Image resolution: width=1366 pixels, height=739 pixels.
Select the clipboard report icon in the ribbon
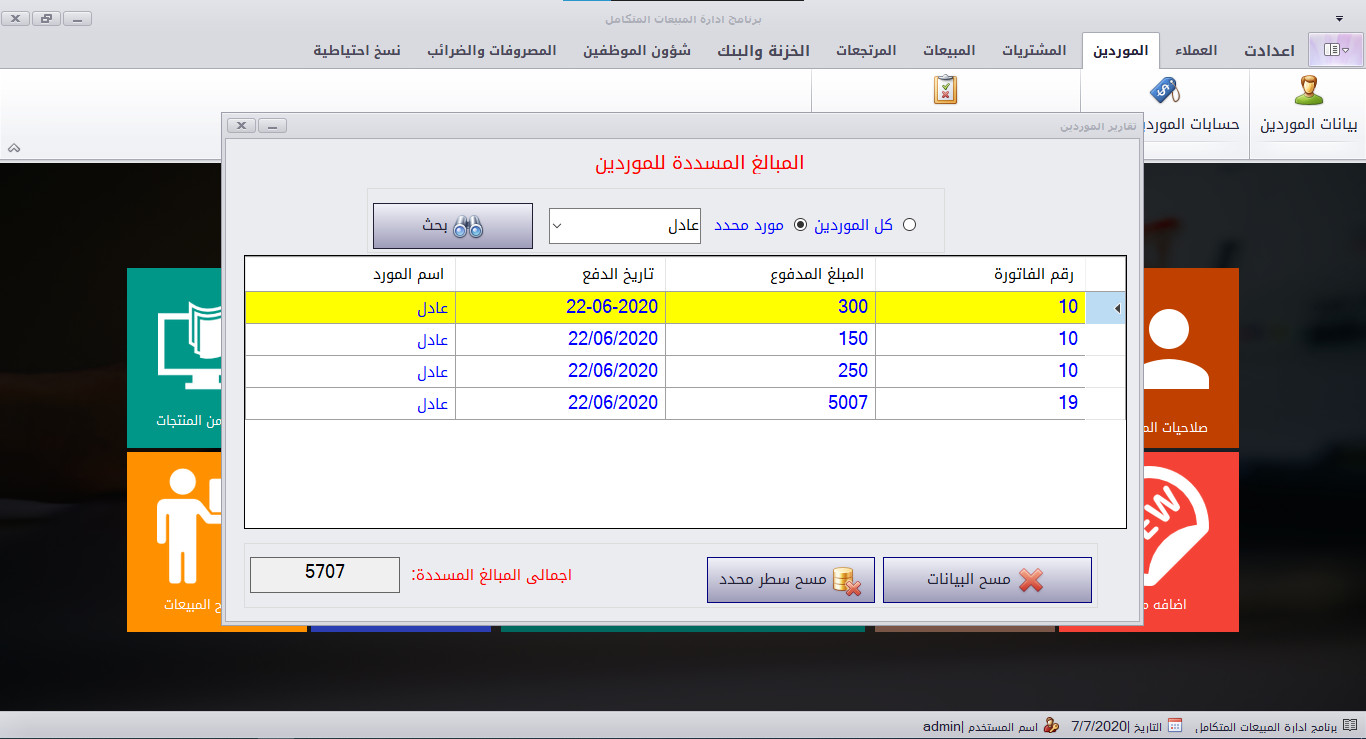tap(944, 90)
